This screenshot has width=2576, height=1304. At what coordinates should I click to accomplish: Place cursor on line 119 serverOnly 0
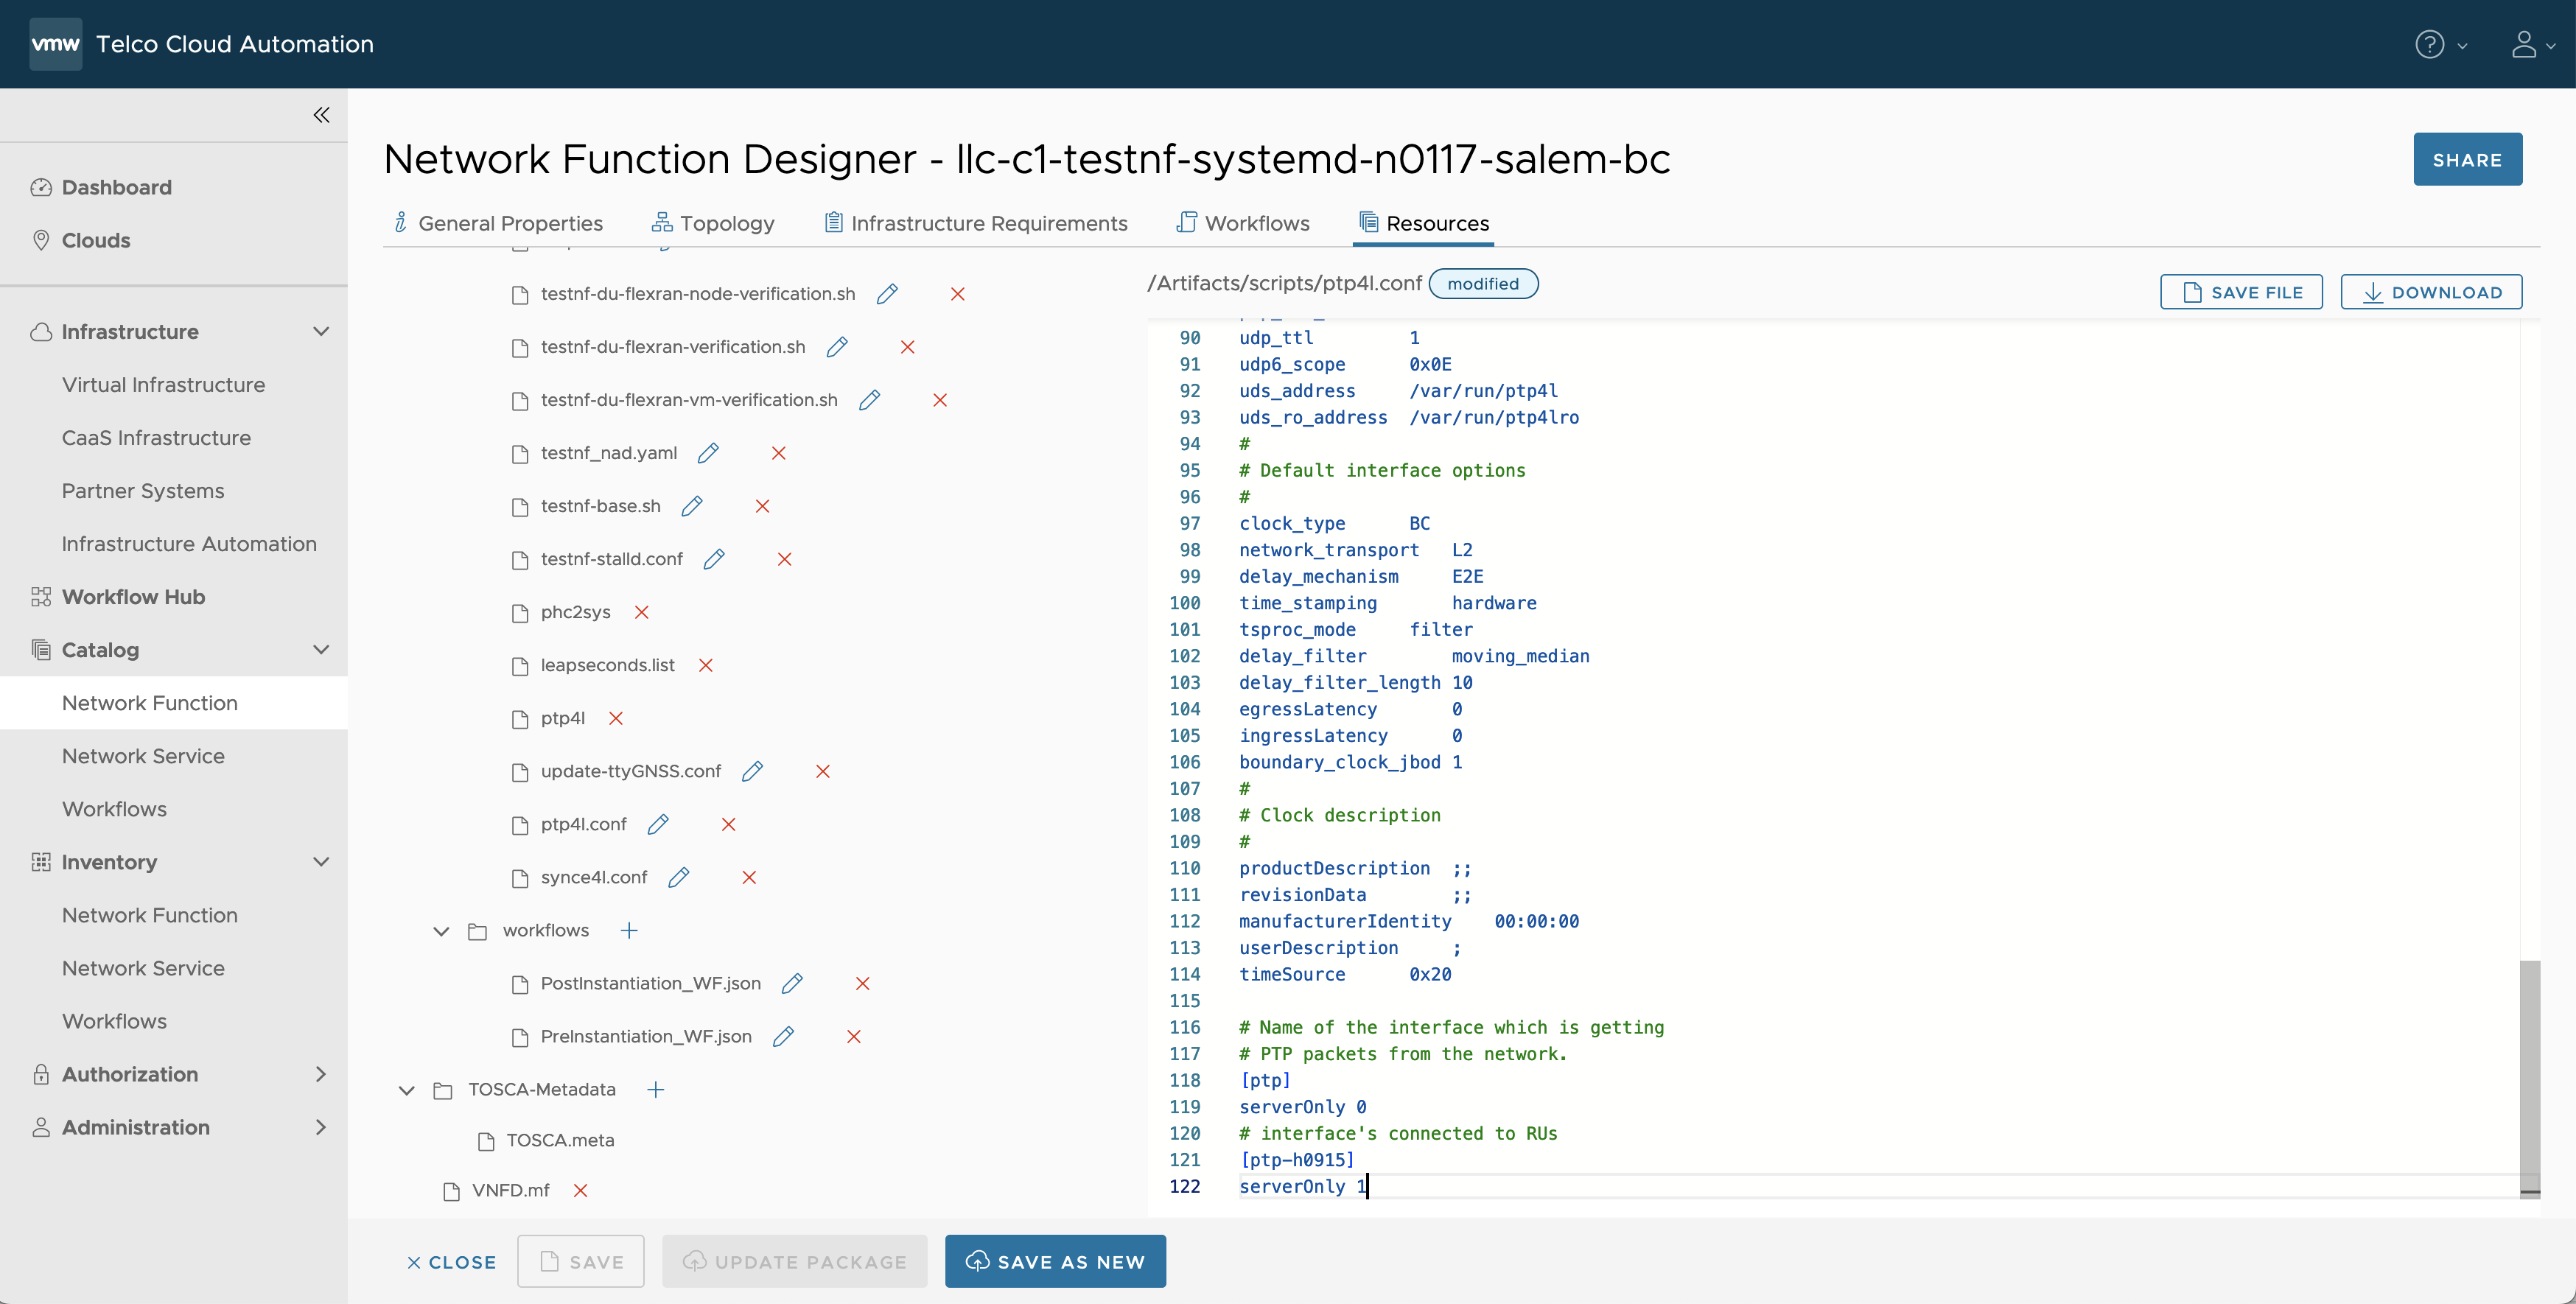[1302, 1106]
